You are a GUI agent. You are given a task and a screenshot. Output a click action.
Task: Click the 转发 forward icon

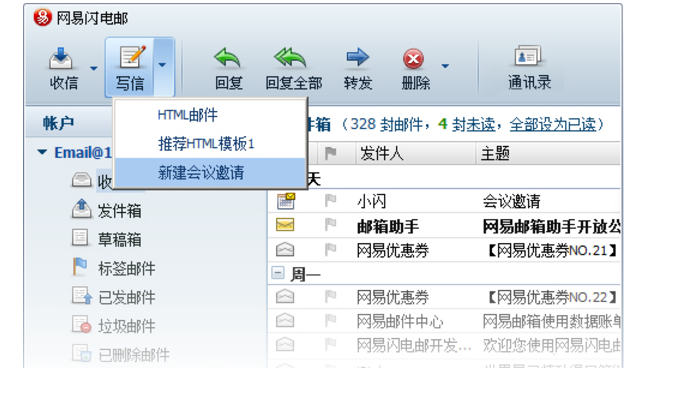pos(357,57)
